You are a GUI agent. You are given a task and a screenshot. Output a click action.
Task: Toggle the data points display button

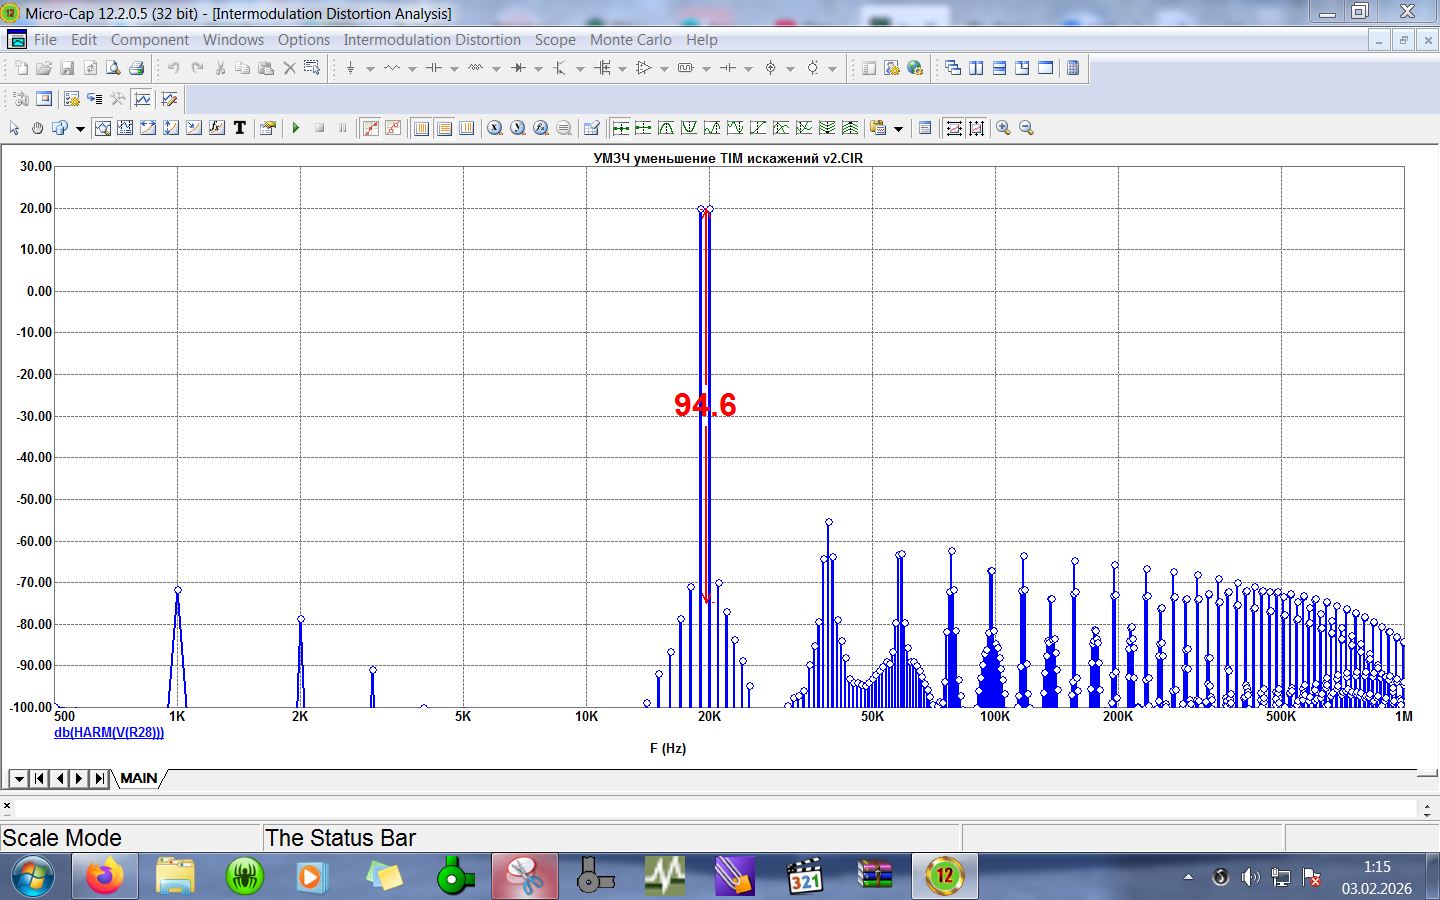[x=370, y=128]
